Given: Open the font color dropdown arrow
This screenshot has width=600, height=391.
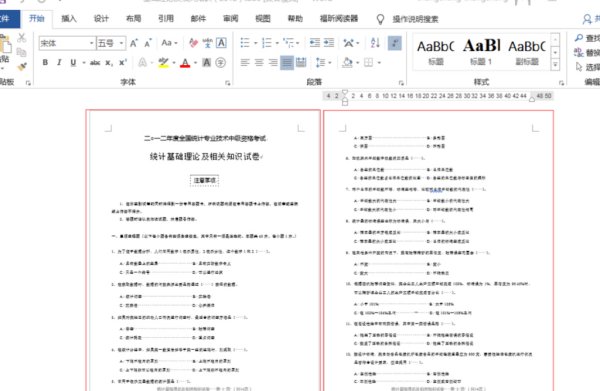Looking at the screenshot, I should pyautogui.click(x=196, y=63).
